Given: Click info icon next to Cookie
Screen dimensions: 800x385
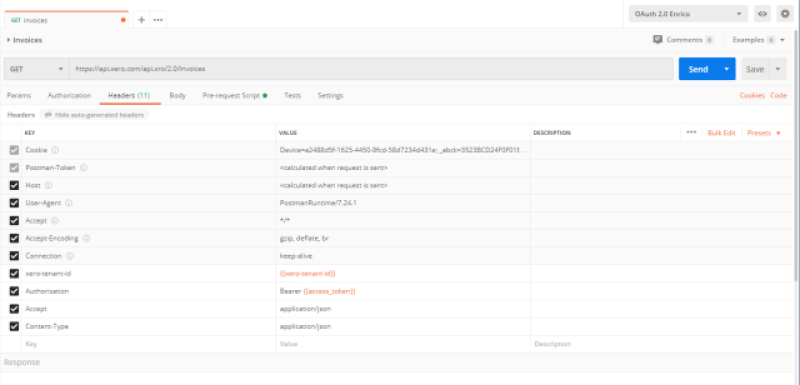Looking at the screenshot, I should pos(55,150).
